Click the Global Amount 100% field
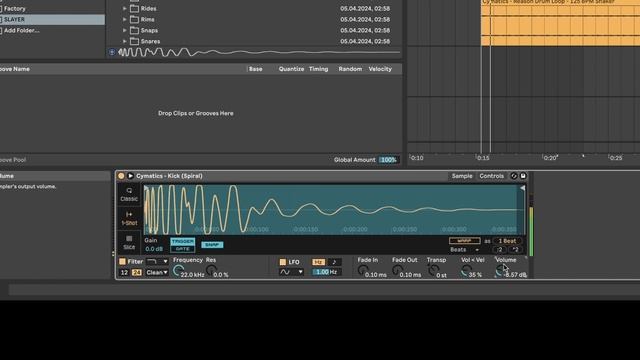This screenshot has height=360, width=640. (x=388, y=160)
